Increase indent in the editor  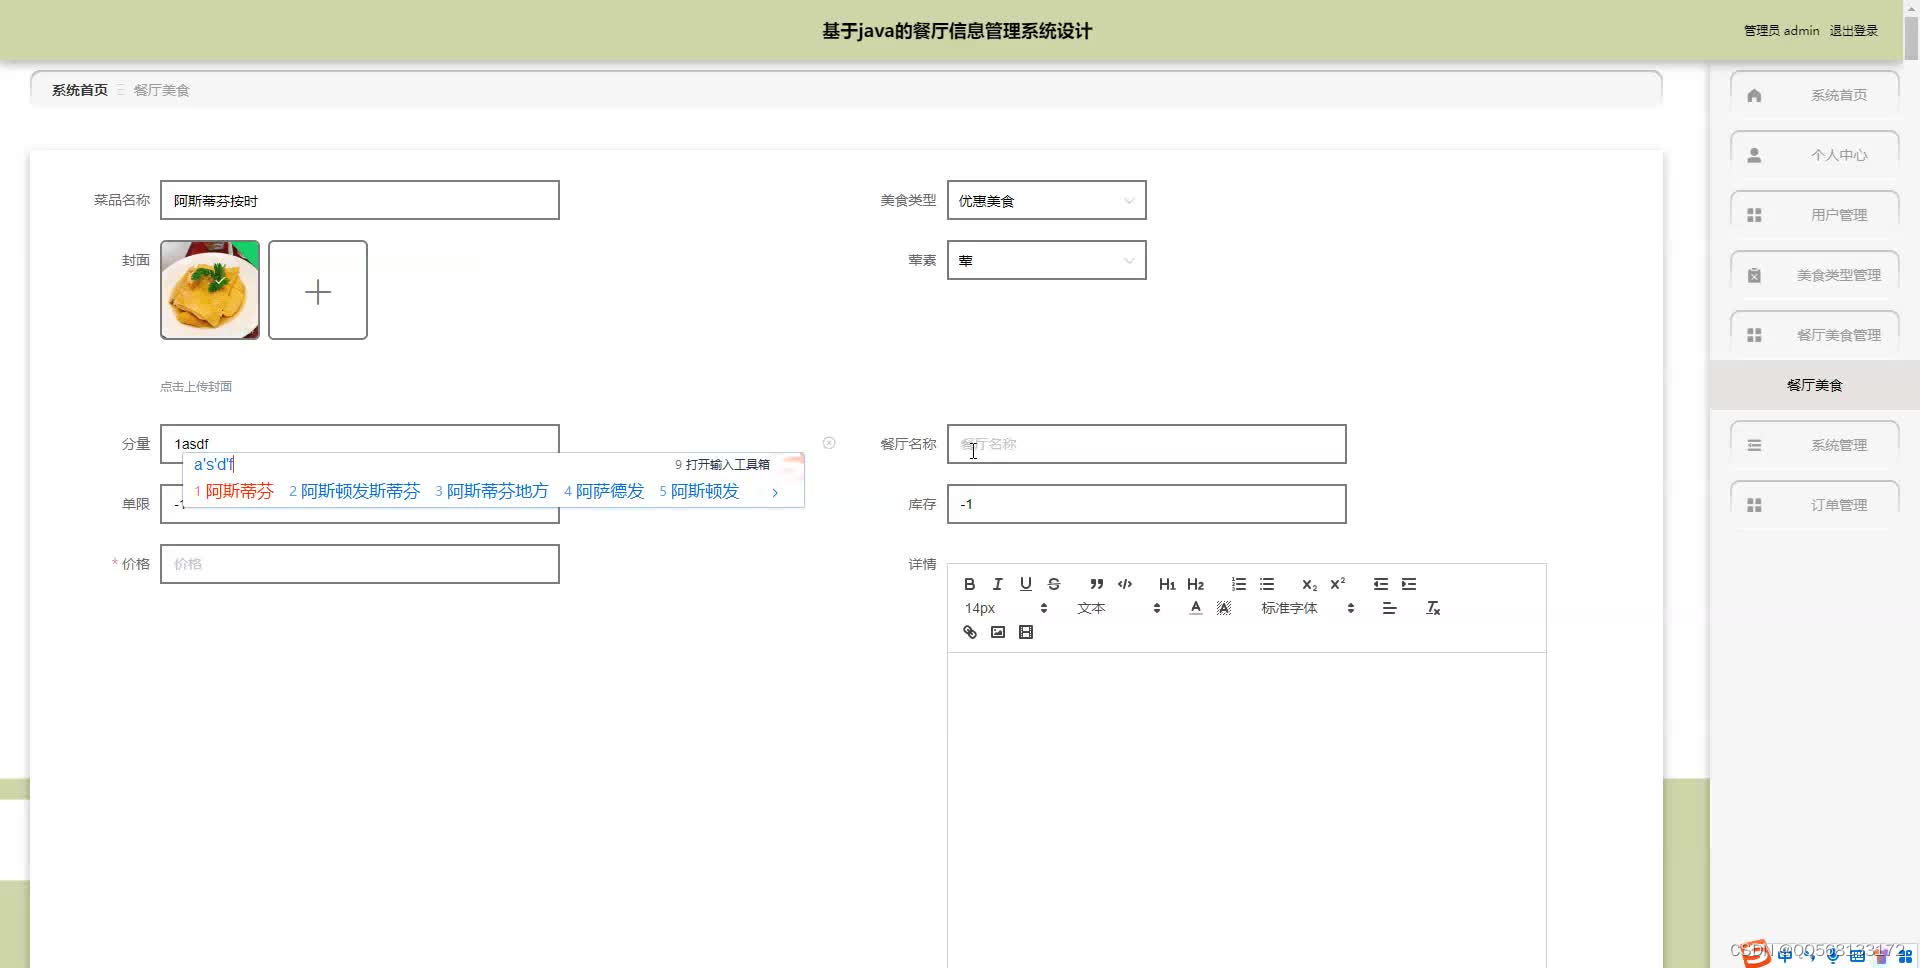(1409, 584)
